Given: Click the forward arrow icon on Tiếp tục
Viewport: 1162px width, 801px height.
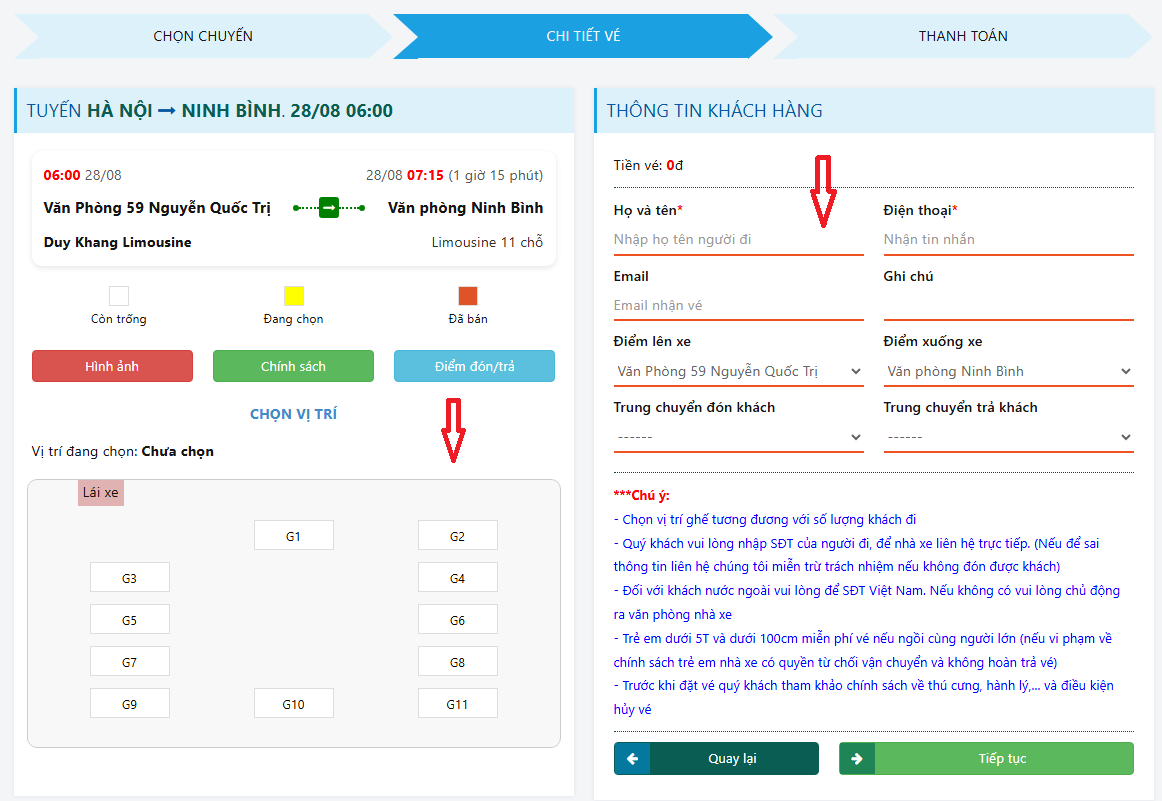Looking at the screenshot, I should (857, 759).
